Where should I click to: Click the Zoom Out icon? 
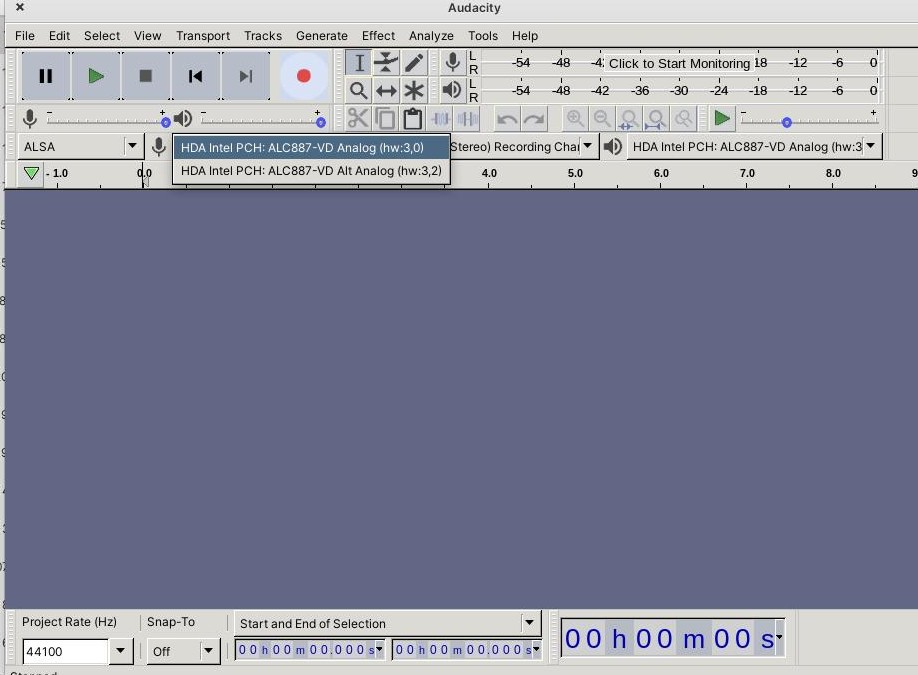click(602, 119)
